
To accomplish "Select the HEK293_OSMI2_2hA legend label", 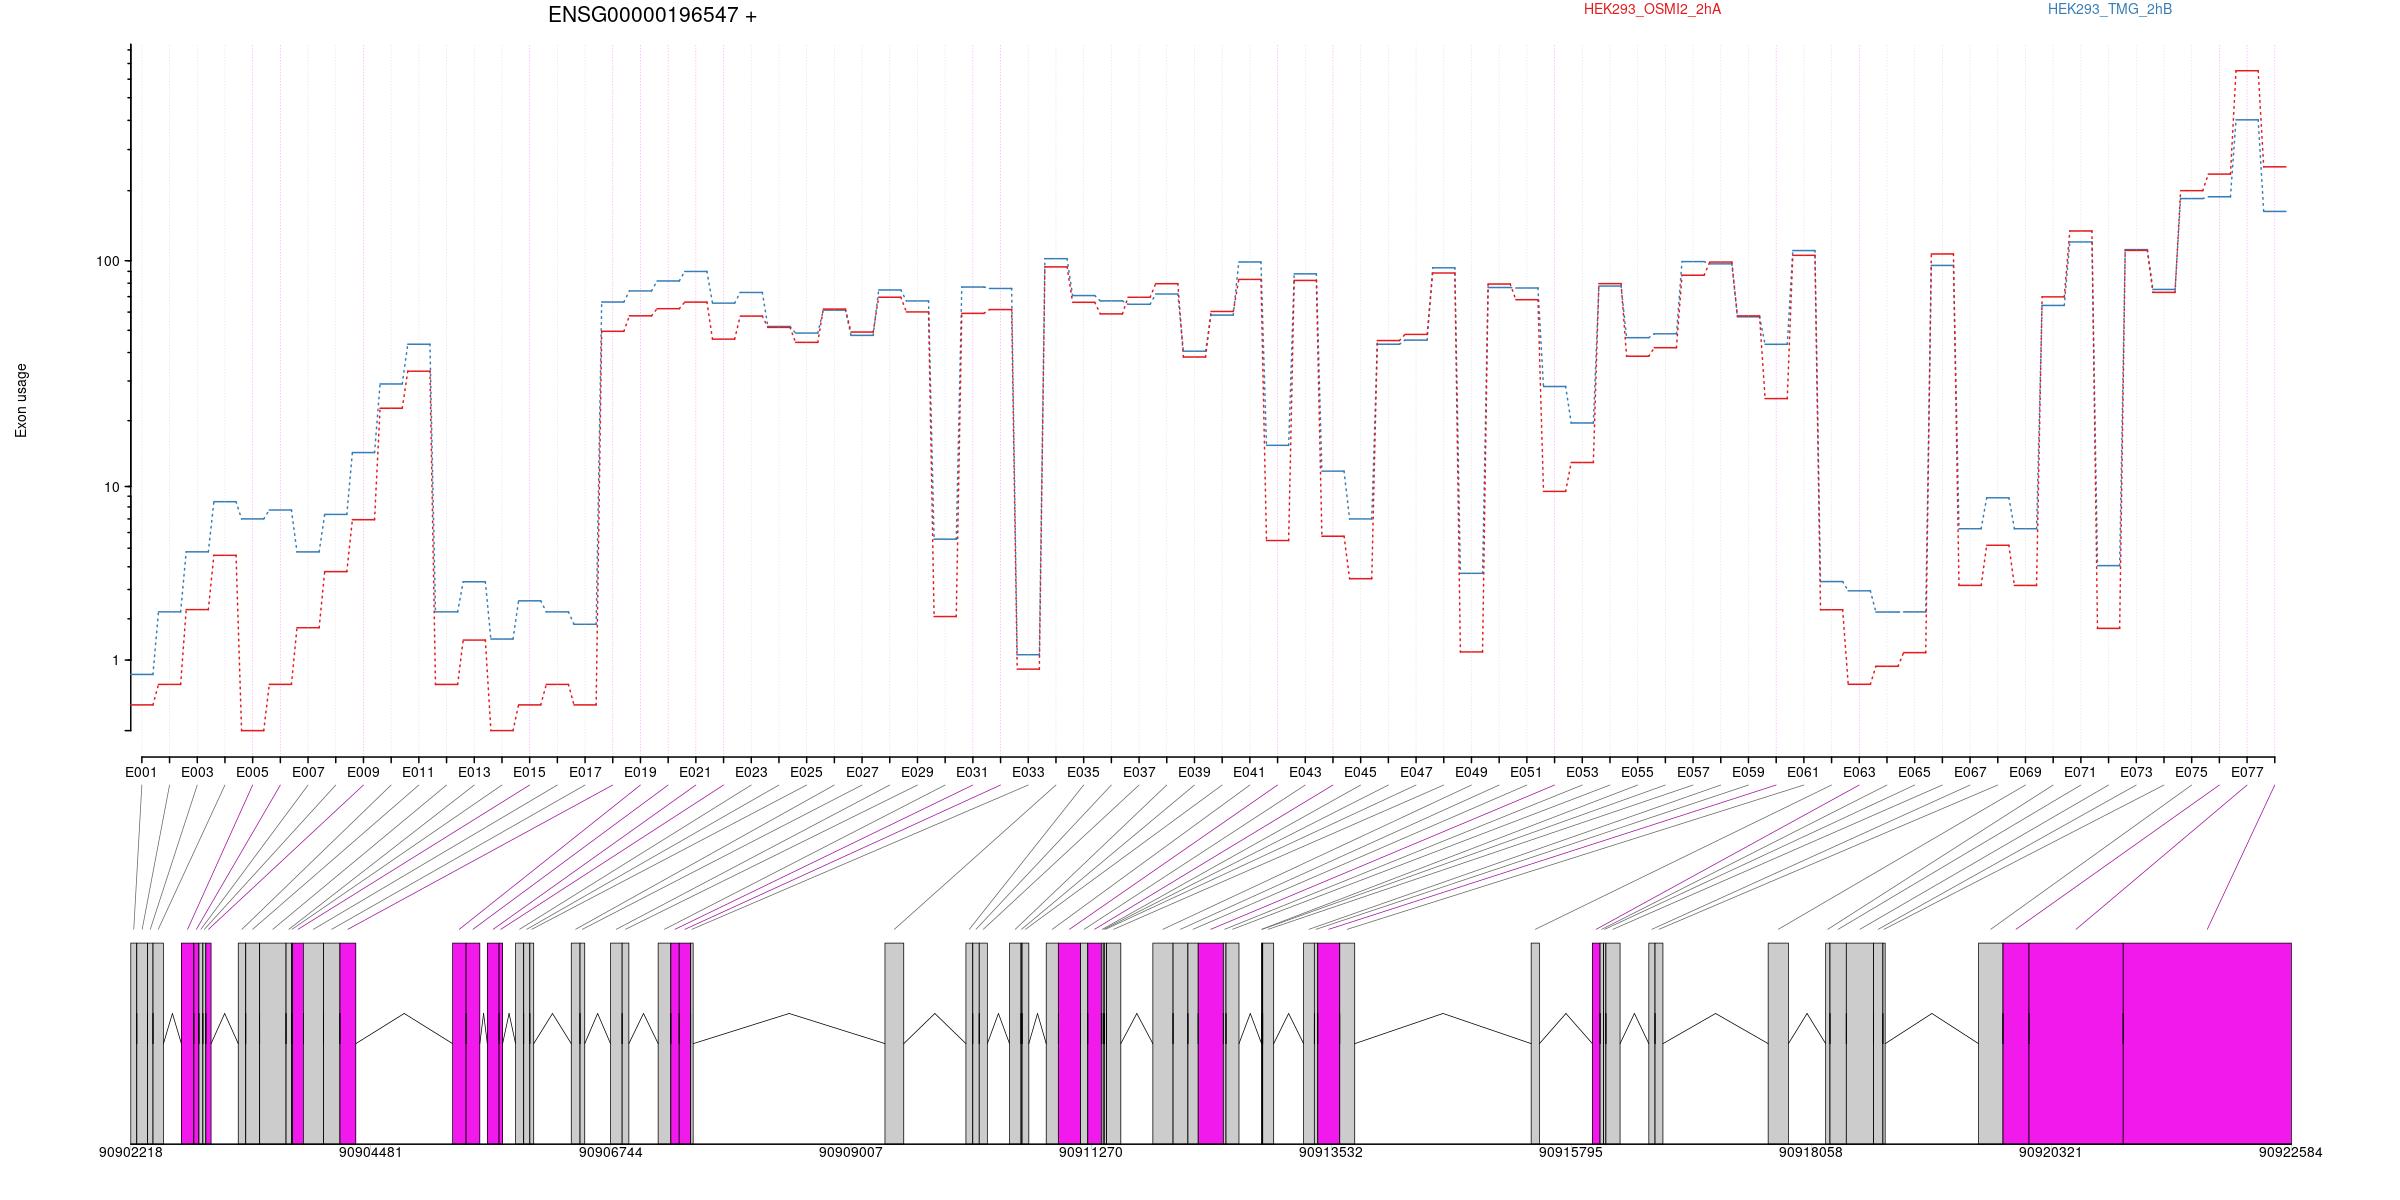I will click(x=1652, y=9).
